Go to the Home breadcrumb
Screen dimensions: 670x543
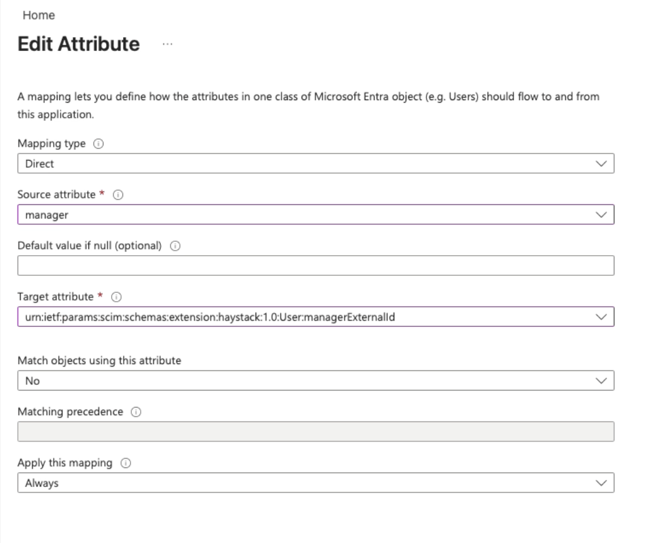click(38, 16)
